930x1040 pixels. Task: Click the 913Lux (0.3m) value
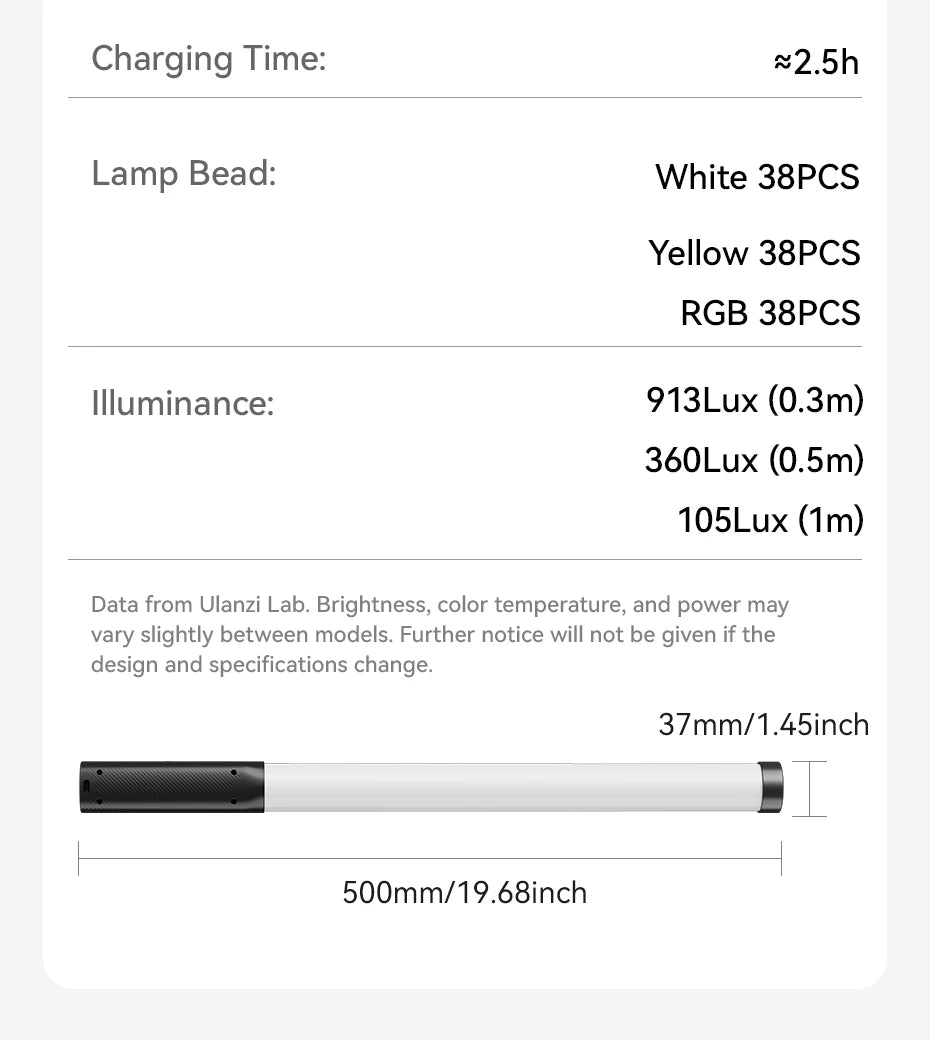[754, 400]
